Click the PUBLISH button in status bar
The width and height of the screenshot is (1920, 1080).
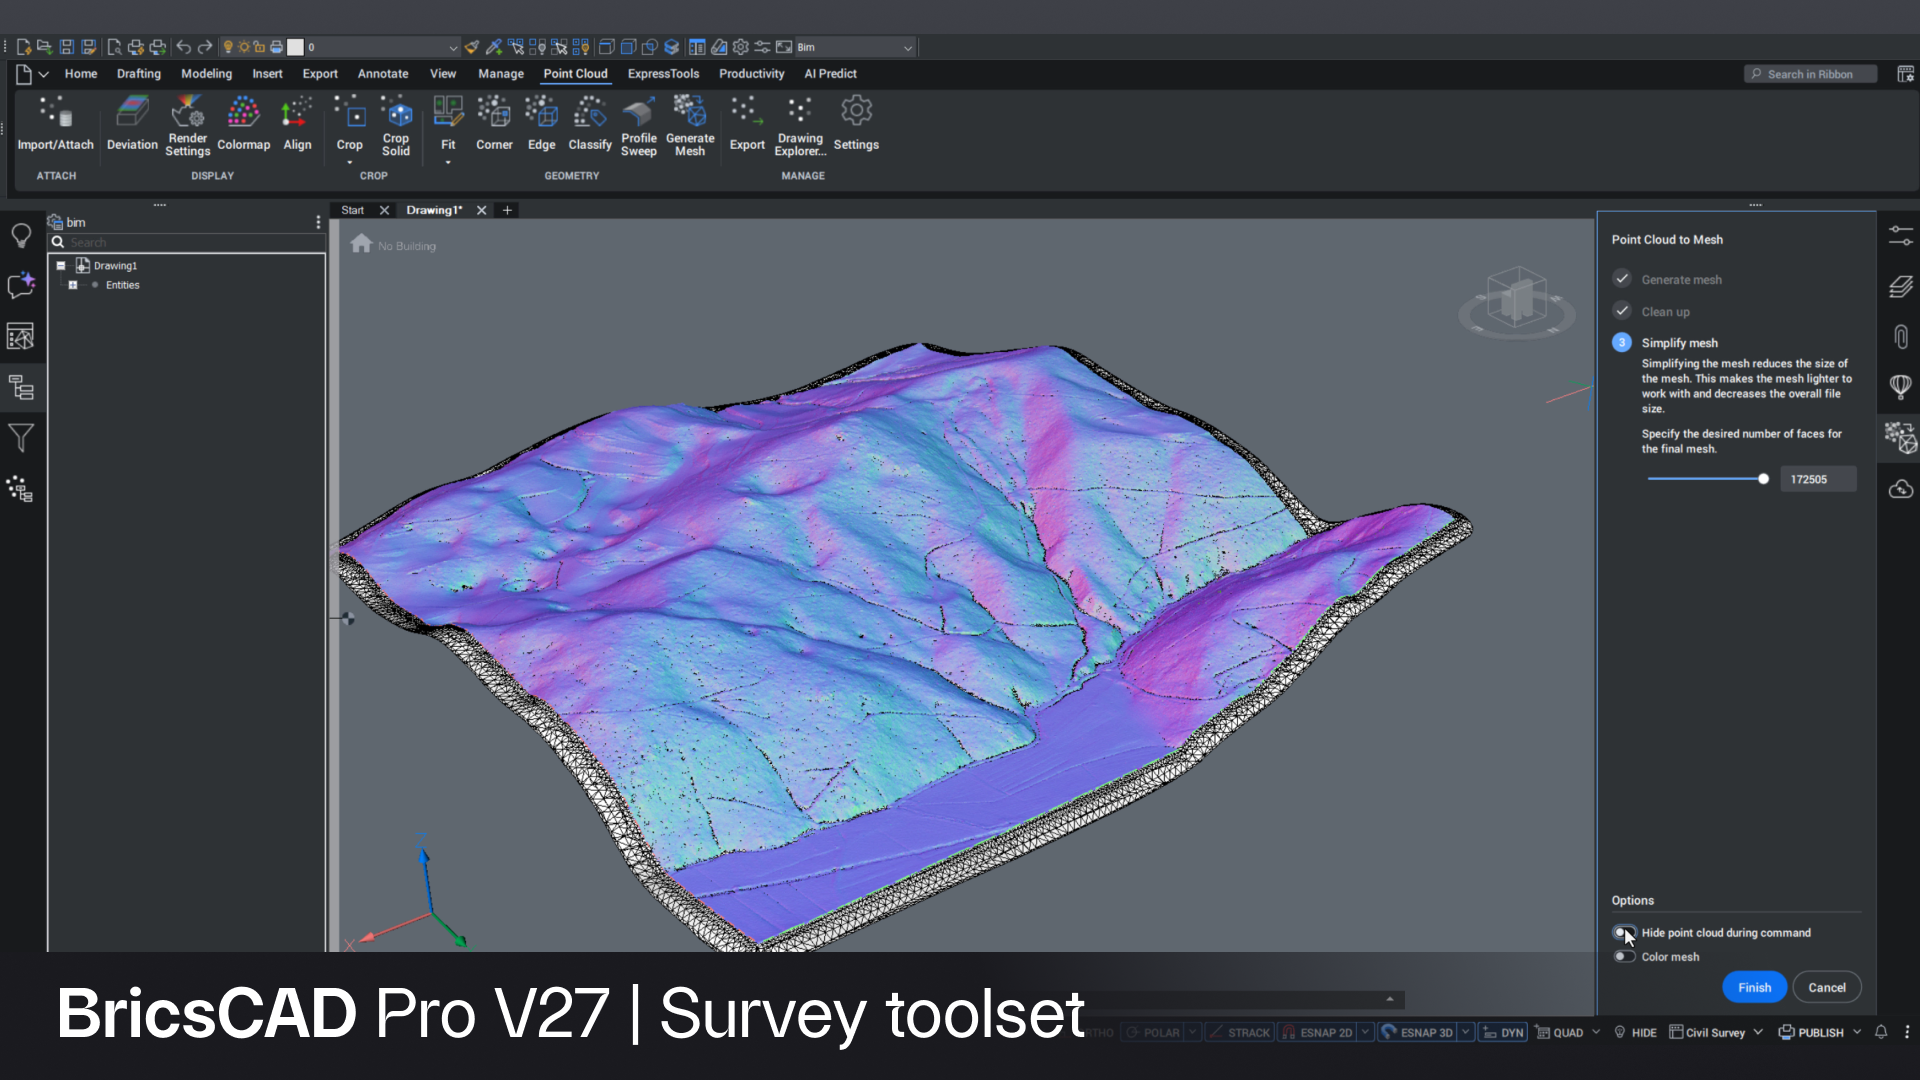[1811, 1032]
